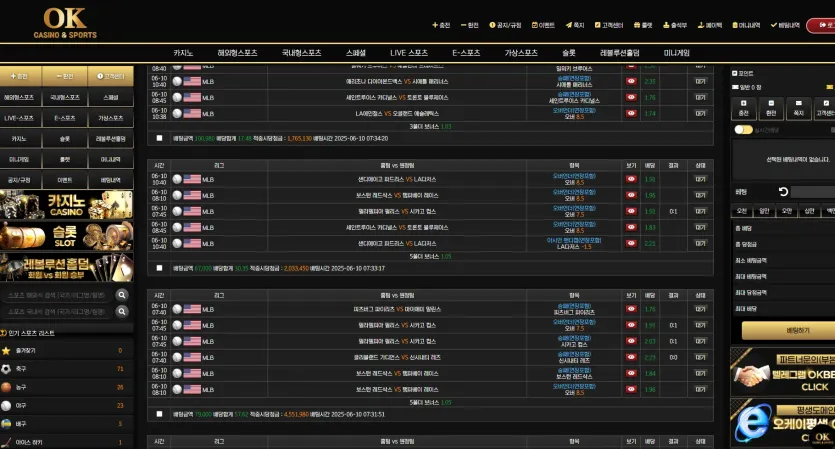Image resolution: width=835 pixels, height=449 pixels.
Task: Click the reset arrow icon next to 배팅 amount
Action: click(x=783, y=192)
